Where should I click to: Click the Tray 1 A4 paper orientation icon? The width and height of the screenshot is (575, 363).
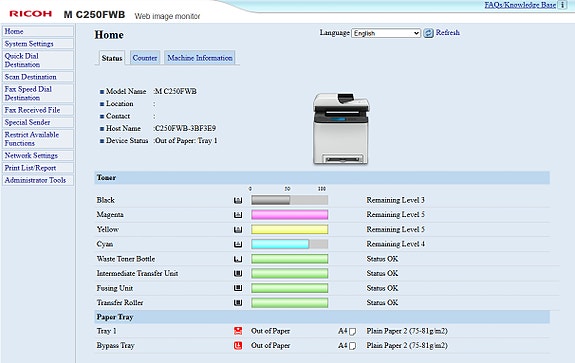(352, 331)
